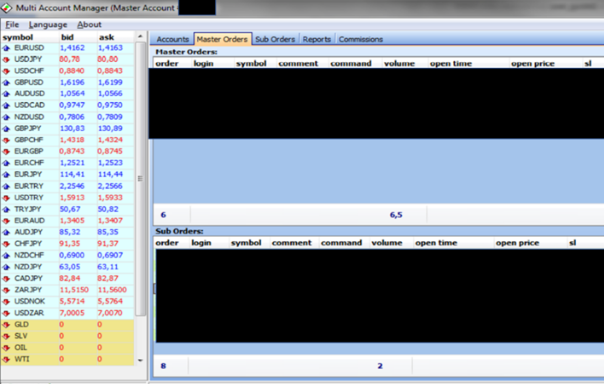Click the down-arrow icon next to USDTRY

[x=6, y=198]
